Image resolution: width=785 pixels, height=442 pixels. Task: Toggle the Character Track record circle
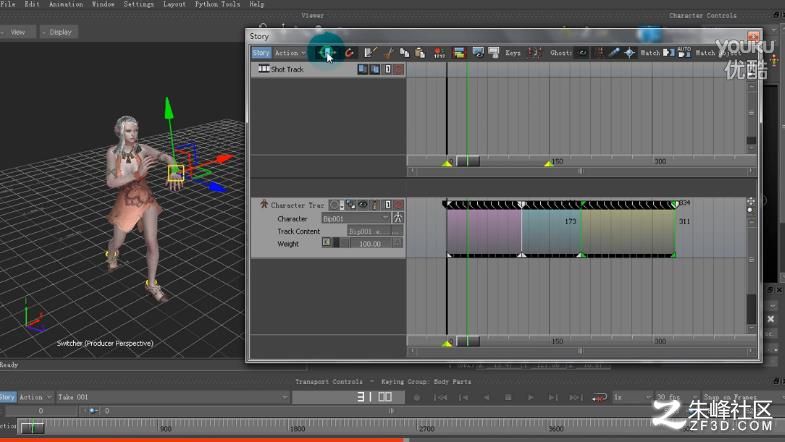click(x=334, y=205)
